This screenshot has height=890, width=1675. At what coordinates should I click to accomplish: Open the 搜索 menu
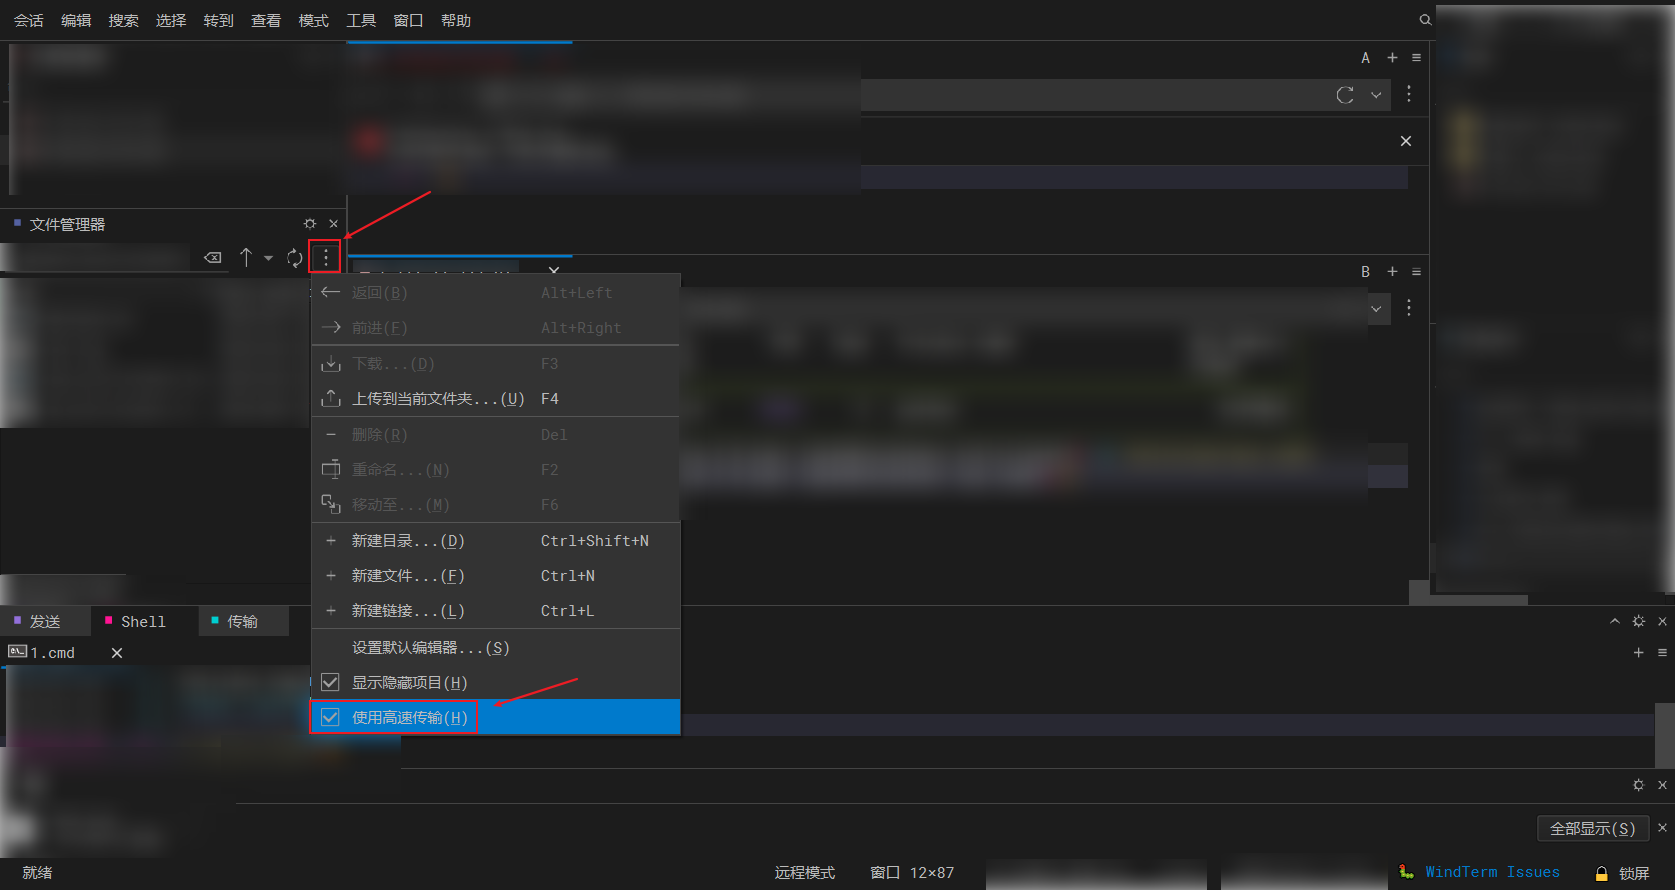(x=123, y=20)
